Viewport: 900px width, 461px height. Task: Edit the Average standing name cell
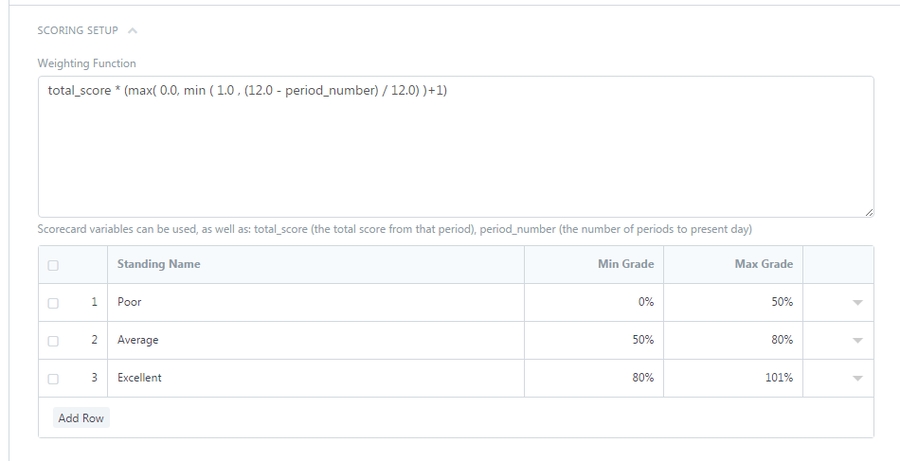tap(315, 340)
